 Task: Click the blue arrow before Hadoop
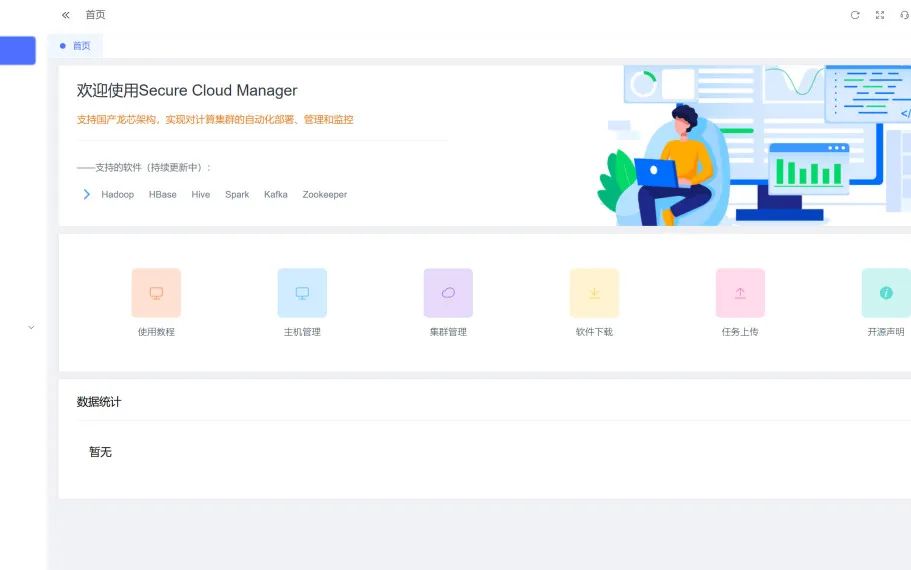pyautogui.click(x=87, y=194)
